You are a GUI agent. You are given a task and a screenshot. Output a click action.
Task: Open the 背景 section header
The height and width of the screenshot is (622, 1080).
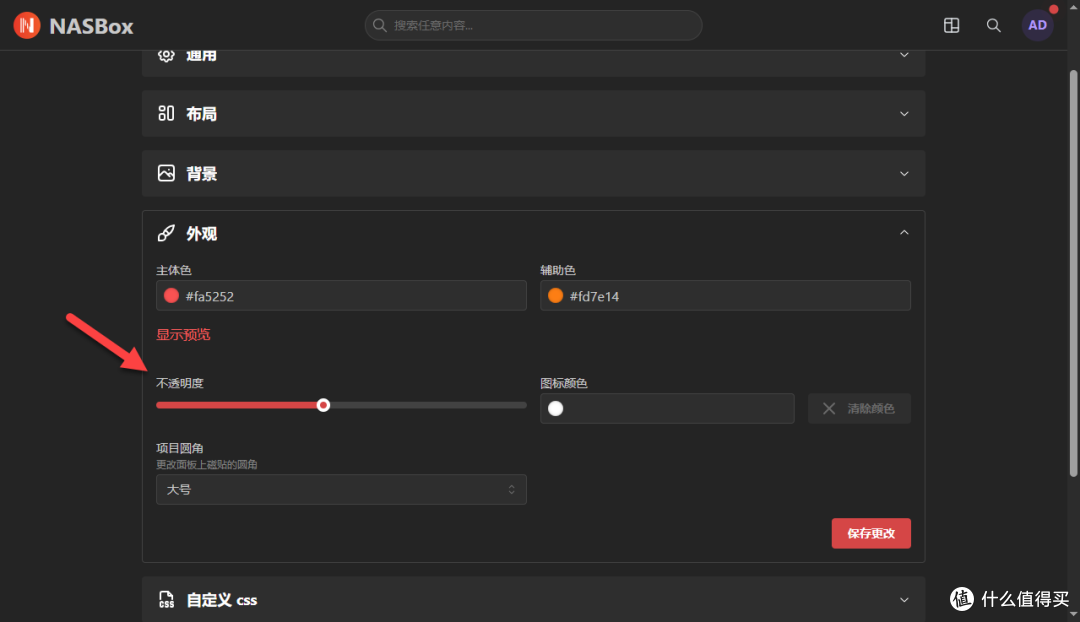click(533, 174)
